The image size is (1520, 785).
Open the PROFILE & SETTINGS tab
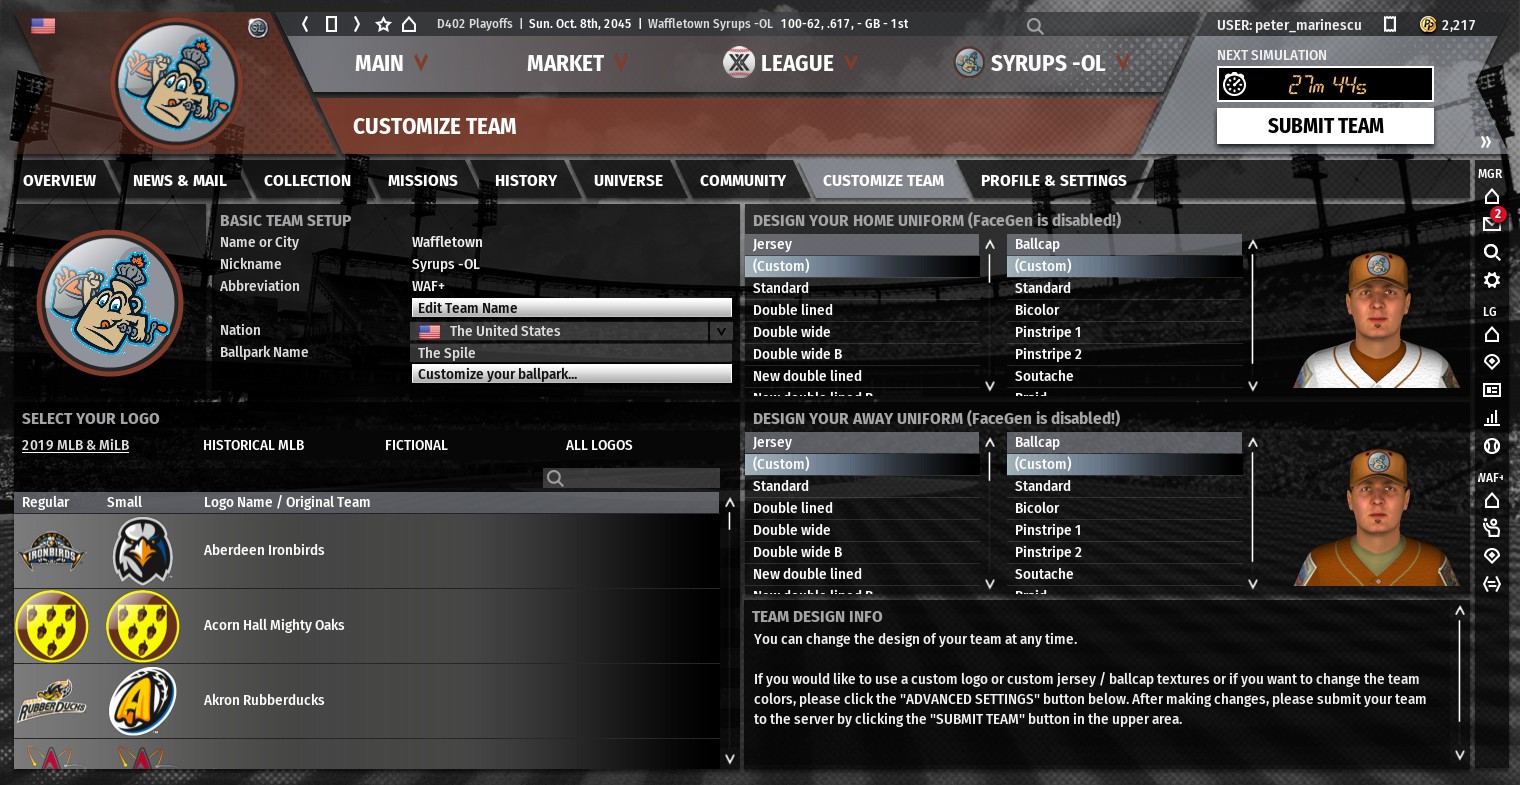(x=1053, y=181)
